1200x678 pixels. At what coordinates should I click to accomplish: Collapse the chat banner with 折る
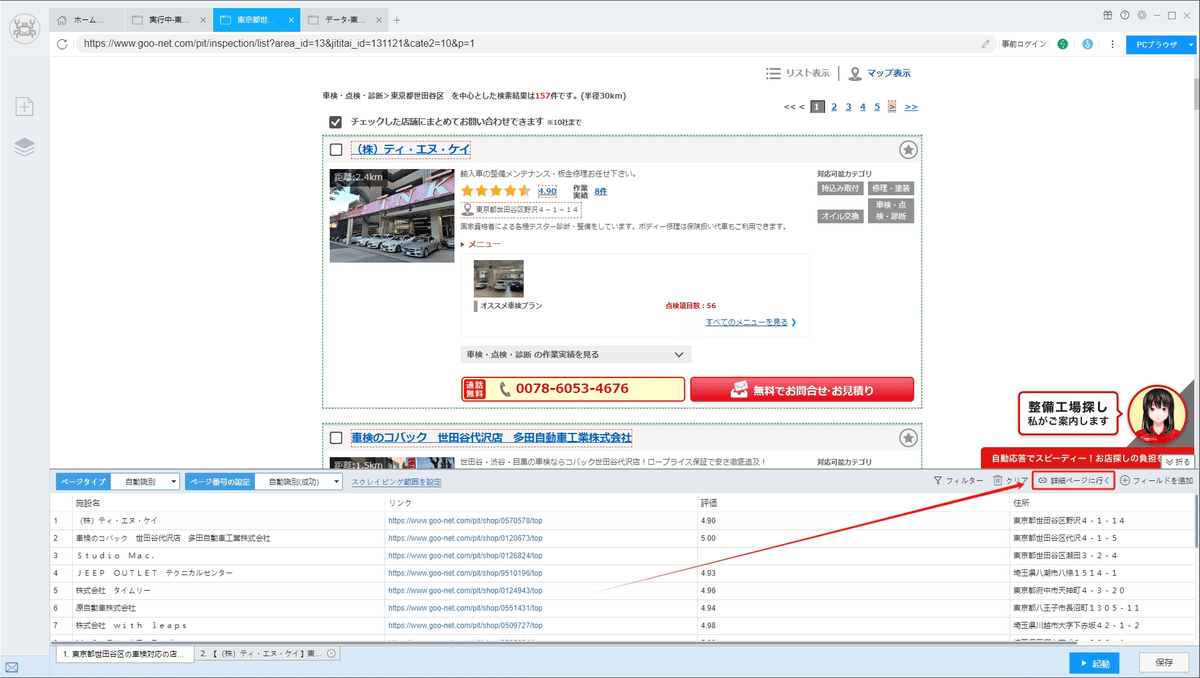pos(1177,462)
